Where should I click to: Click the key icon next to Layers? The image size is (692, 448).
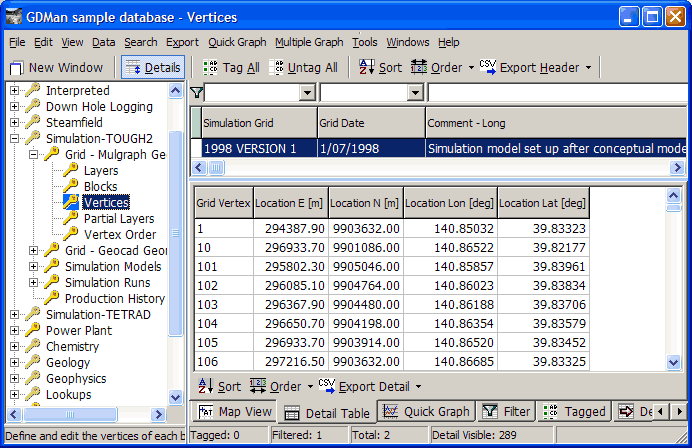point(71,170)
